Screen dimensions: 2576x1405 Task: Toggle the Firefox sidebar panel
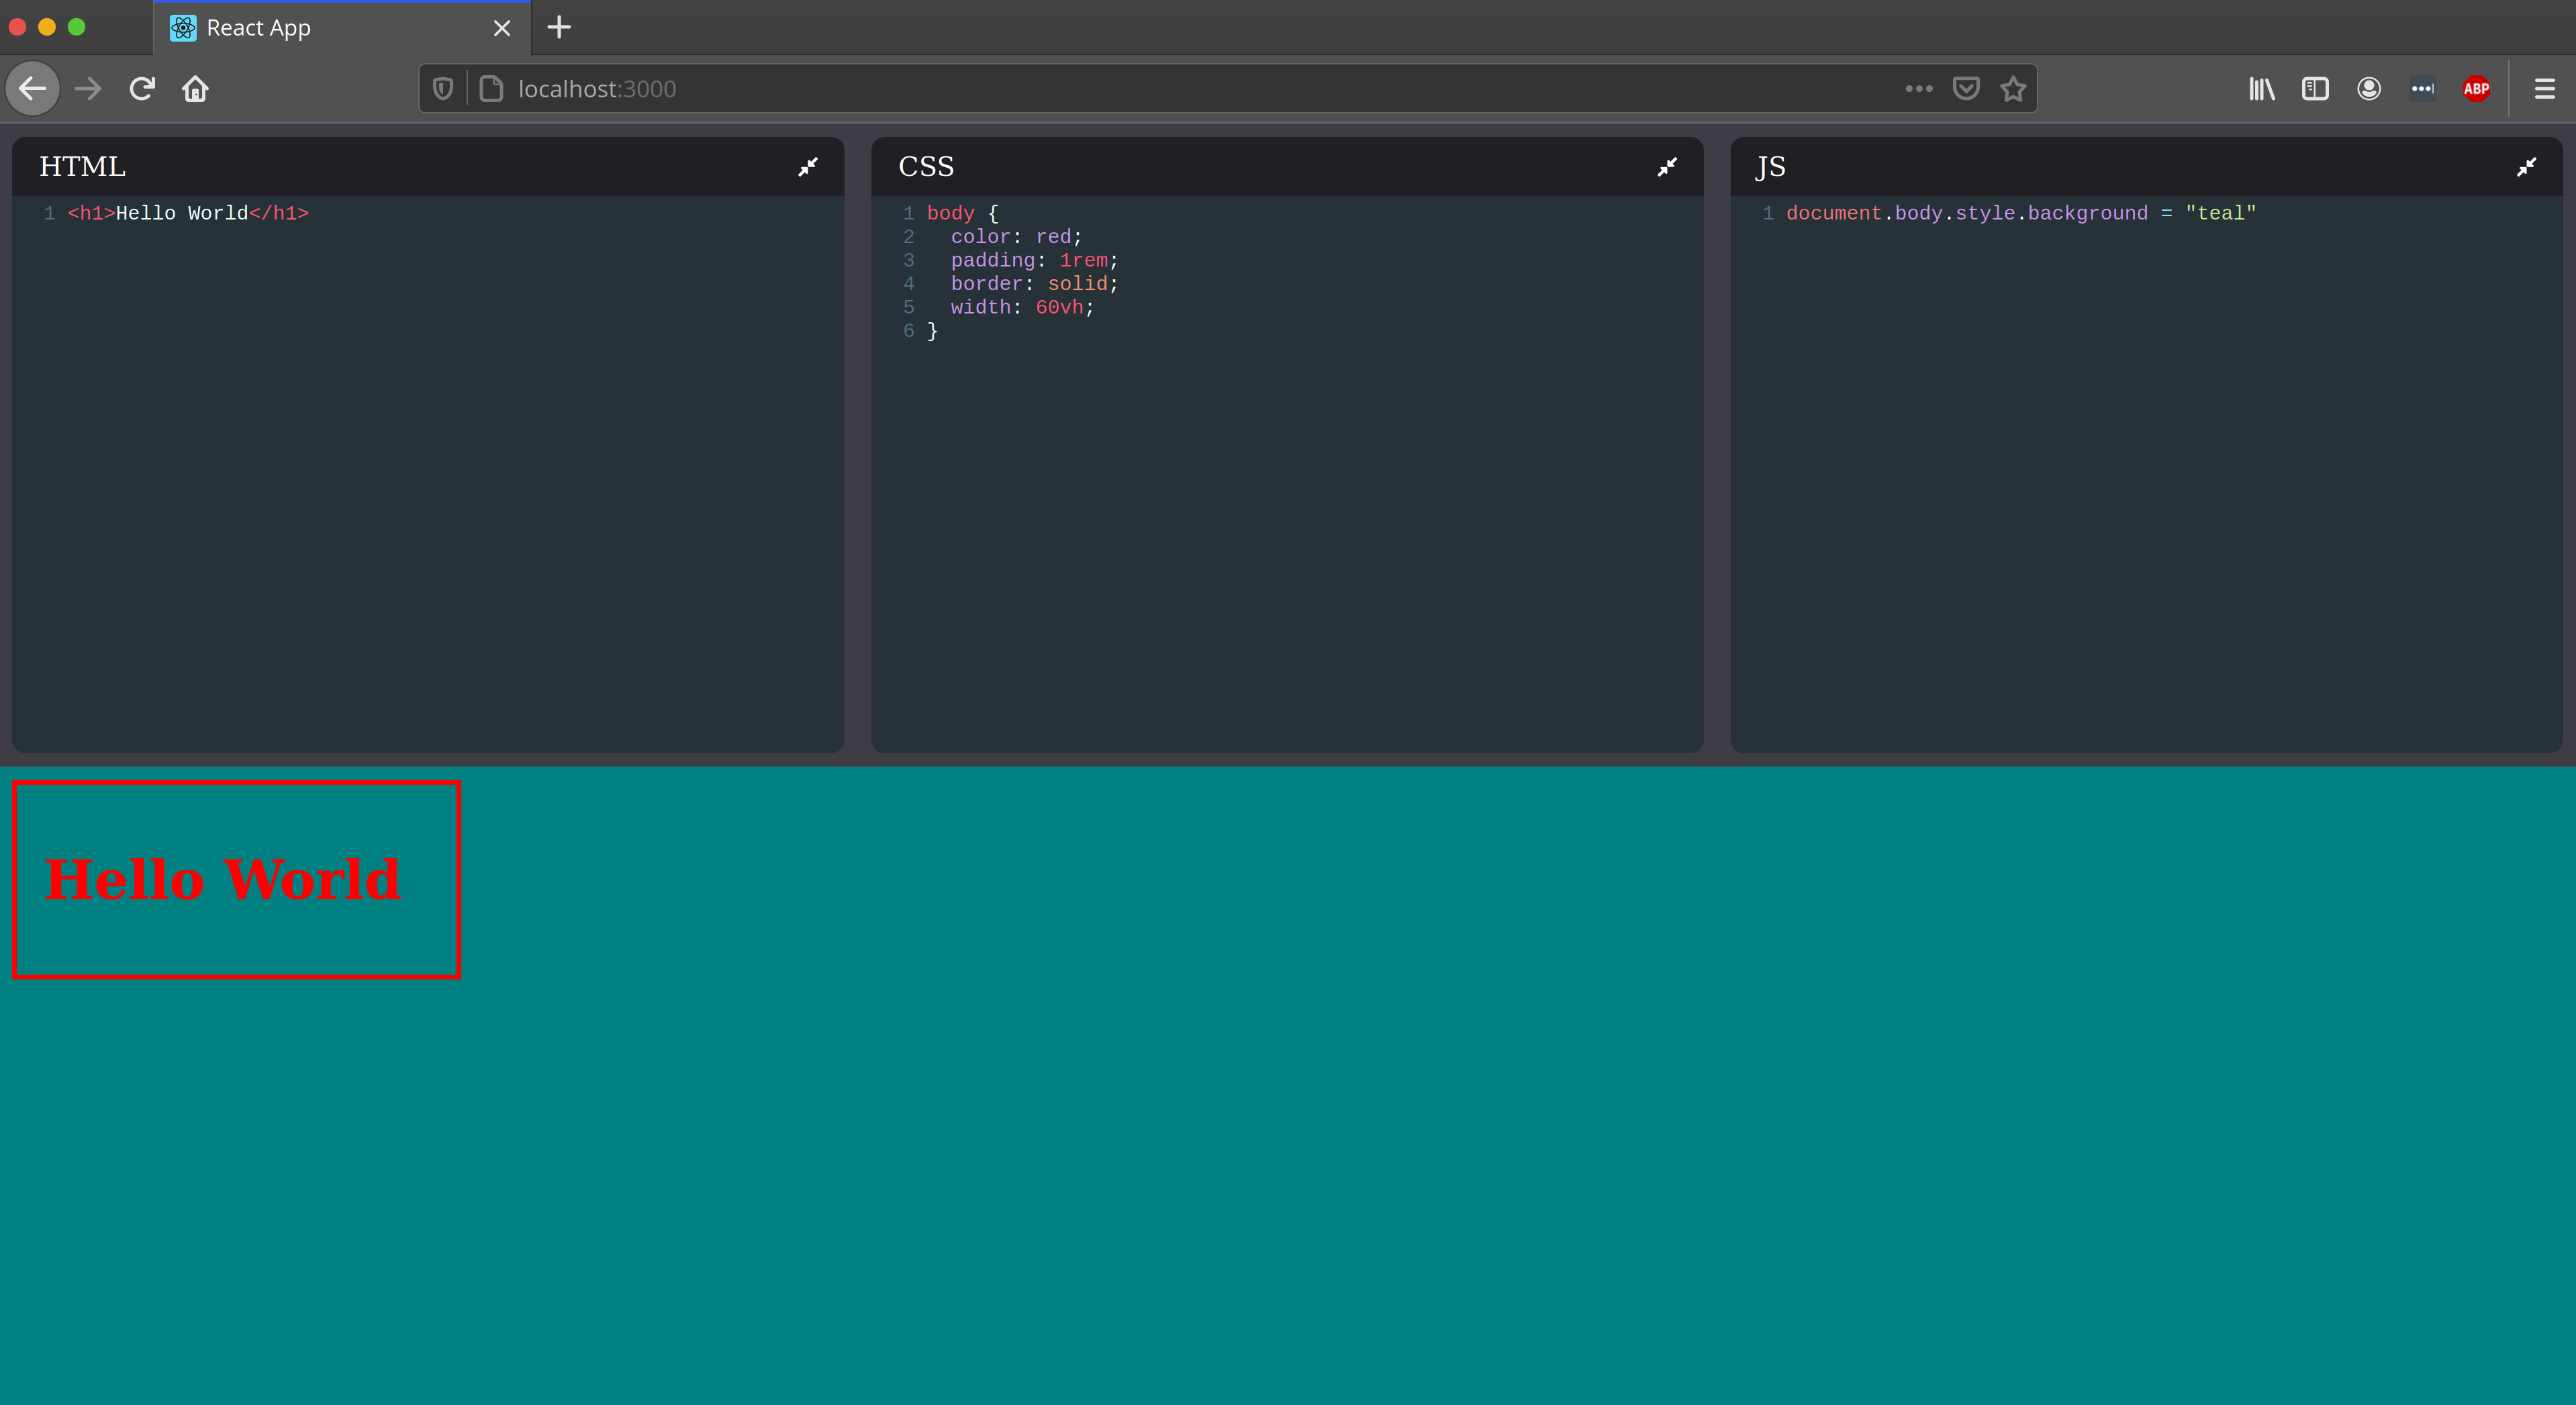click(2315, 88)
